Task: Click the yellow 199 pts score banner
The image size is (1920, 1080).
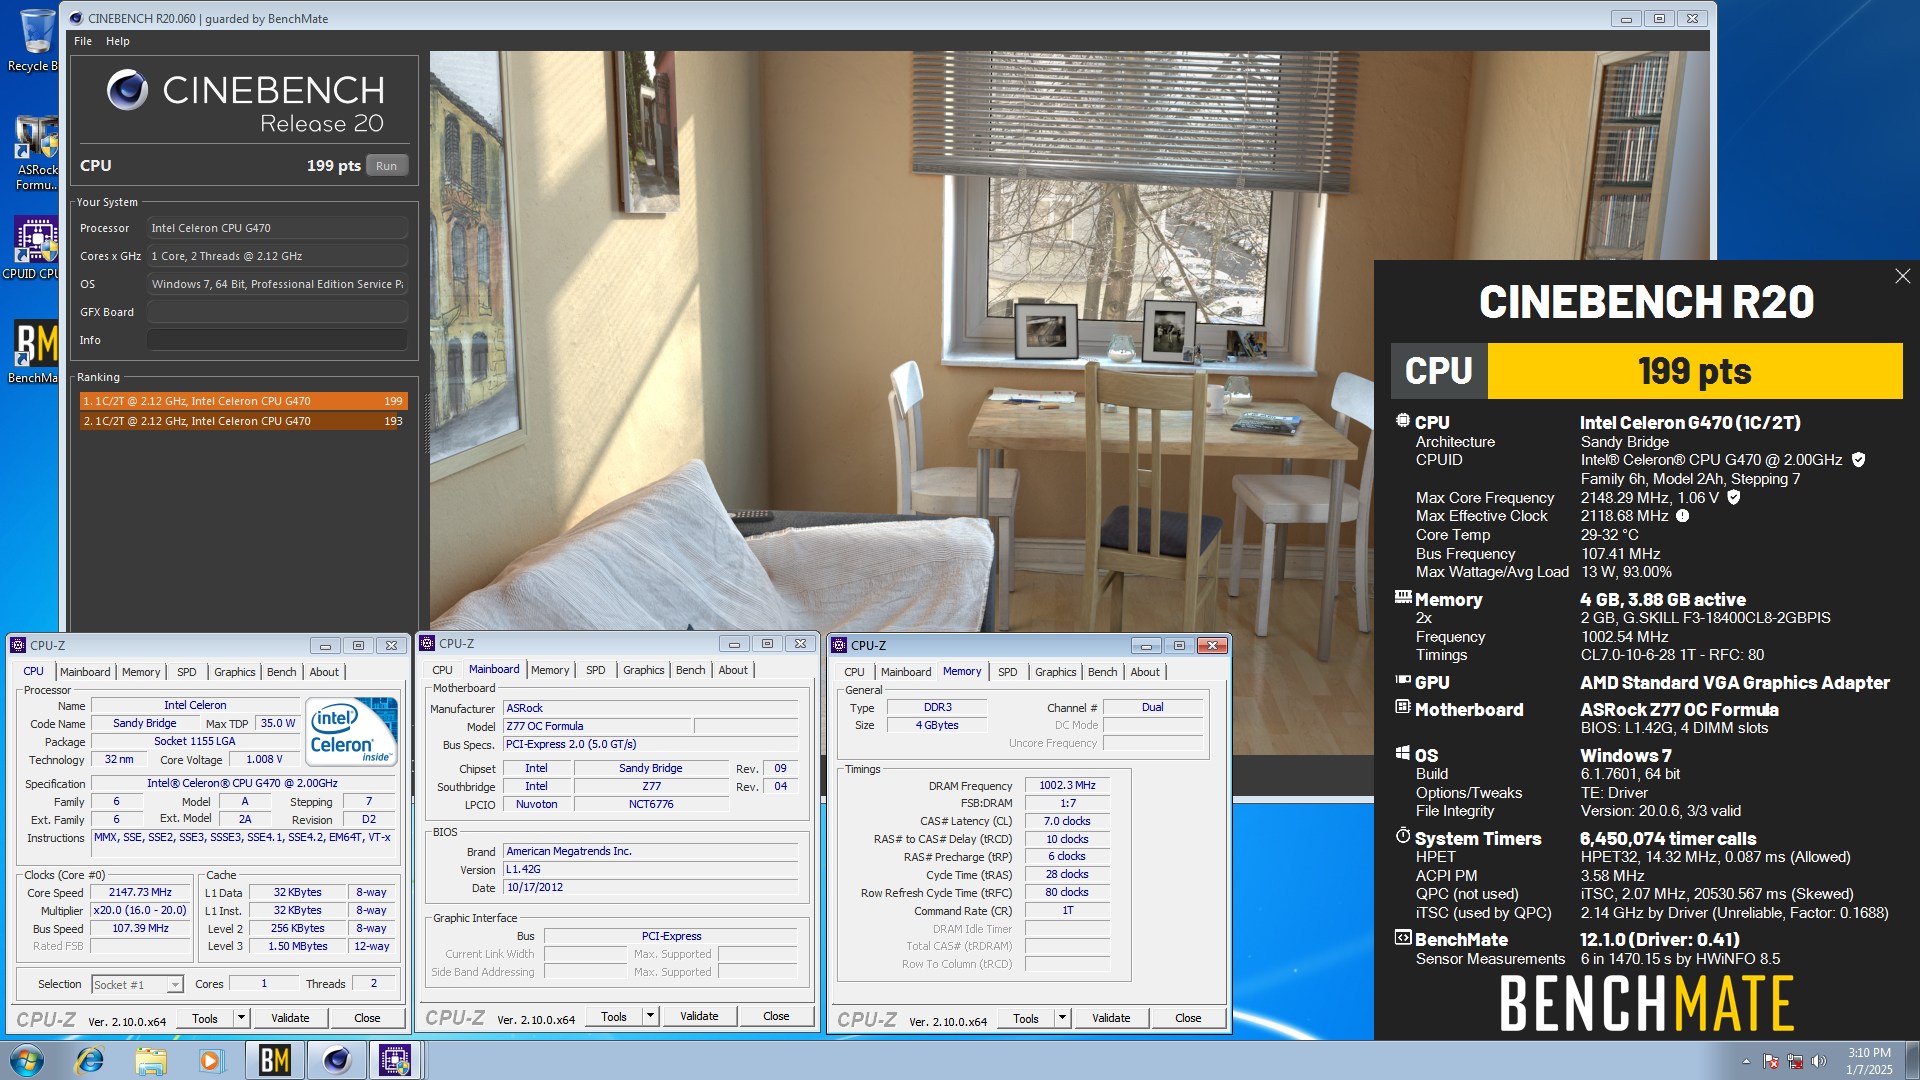Action: click(1695, 371)
